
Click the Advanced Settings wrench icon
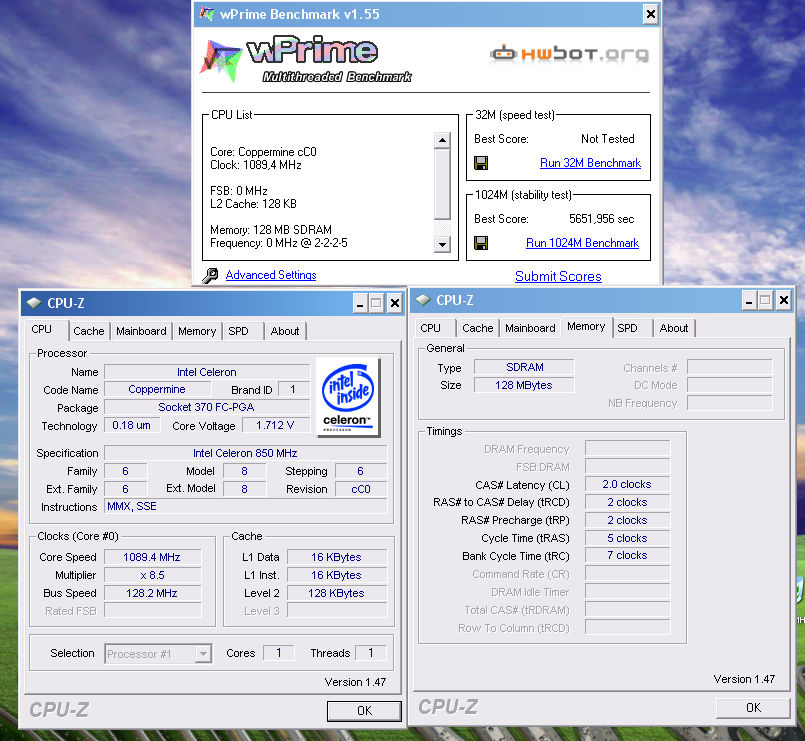pyautogui.click(x=209, y=276)
